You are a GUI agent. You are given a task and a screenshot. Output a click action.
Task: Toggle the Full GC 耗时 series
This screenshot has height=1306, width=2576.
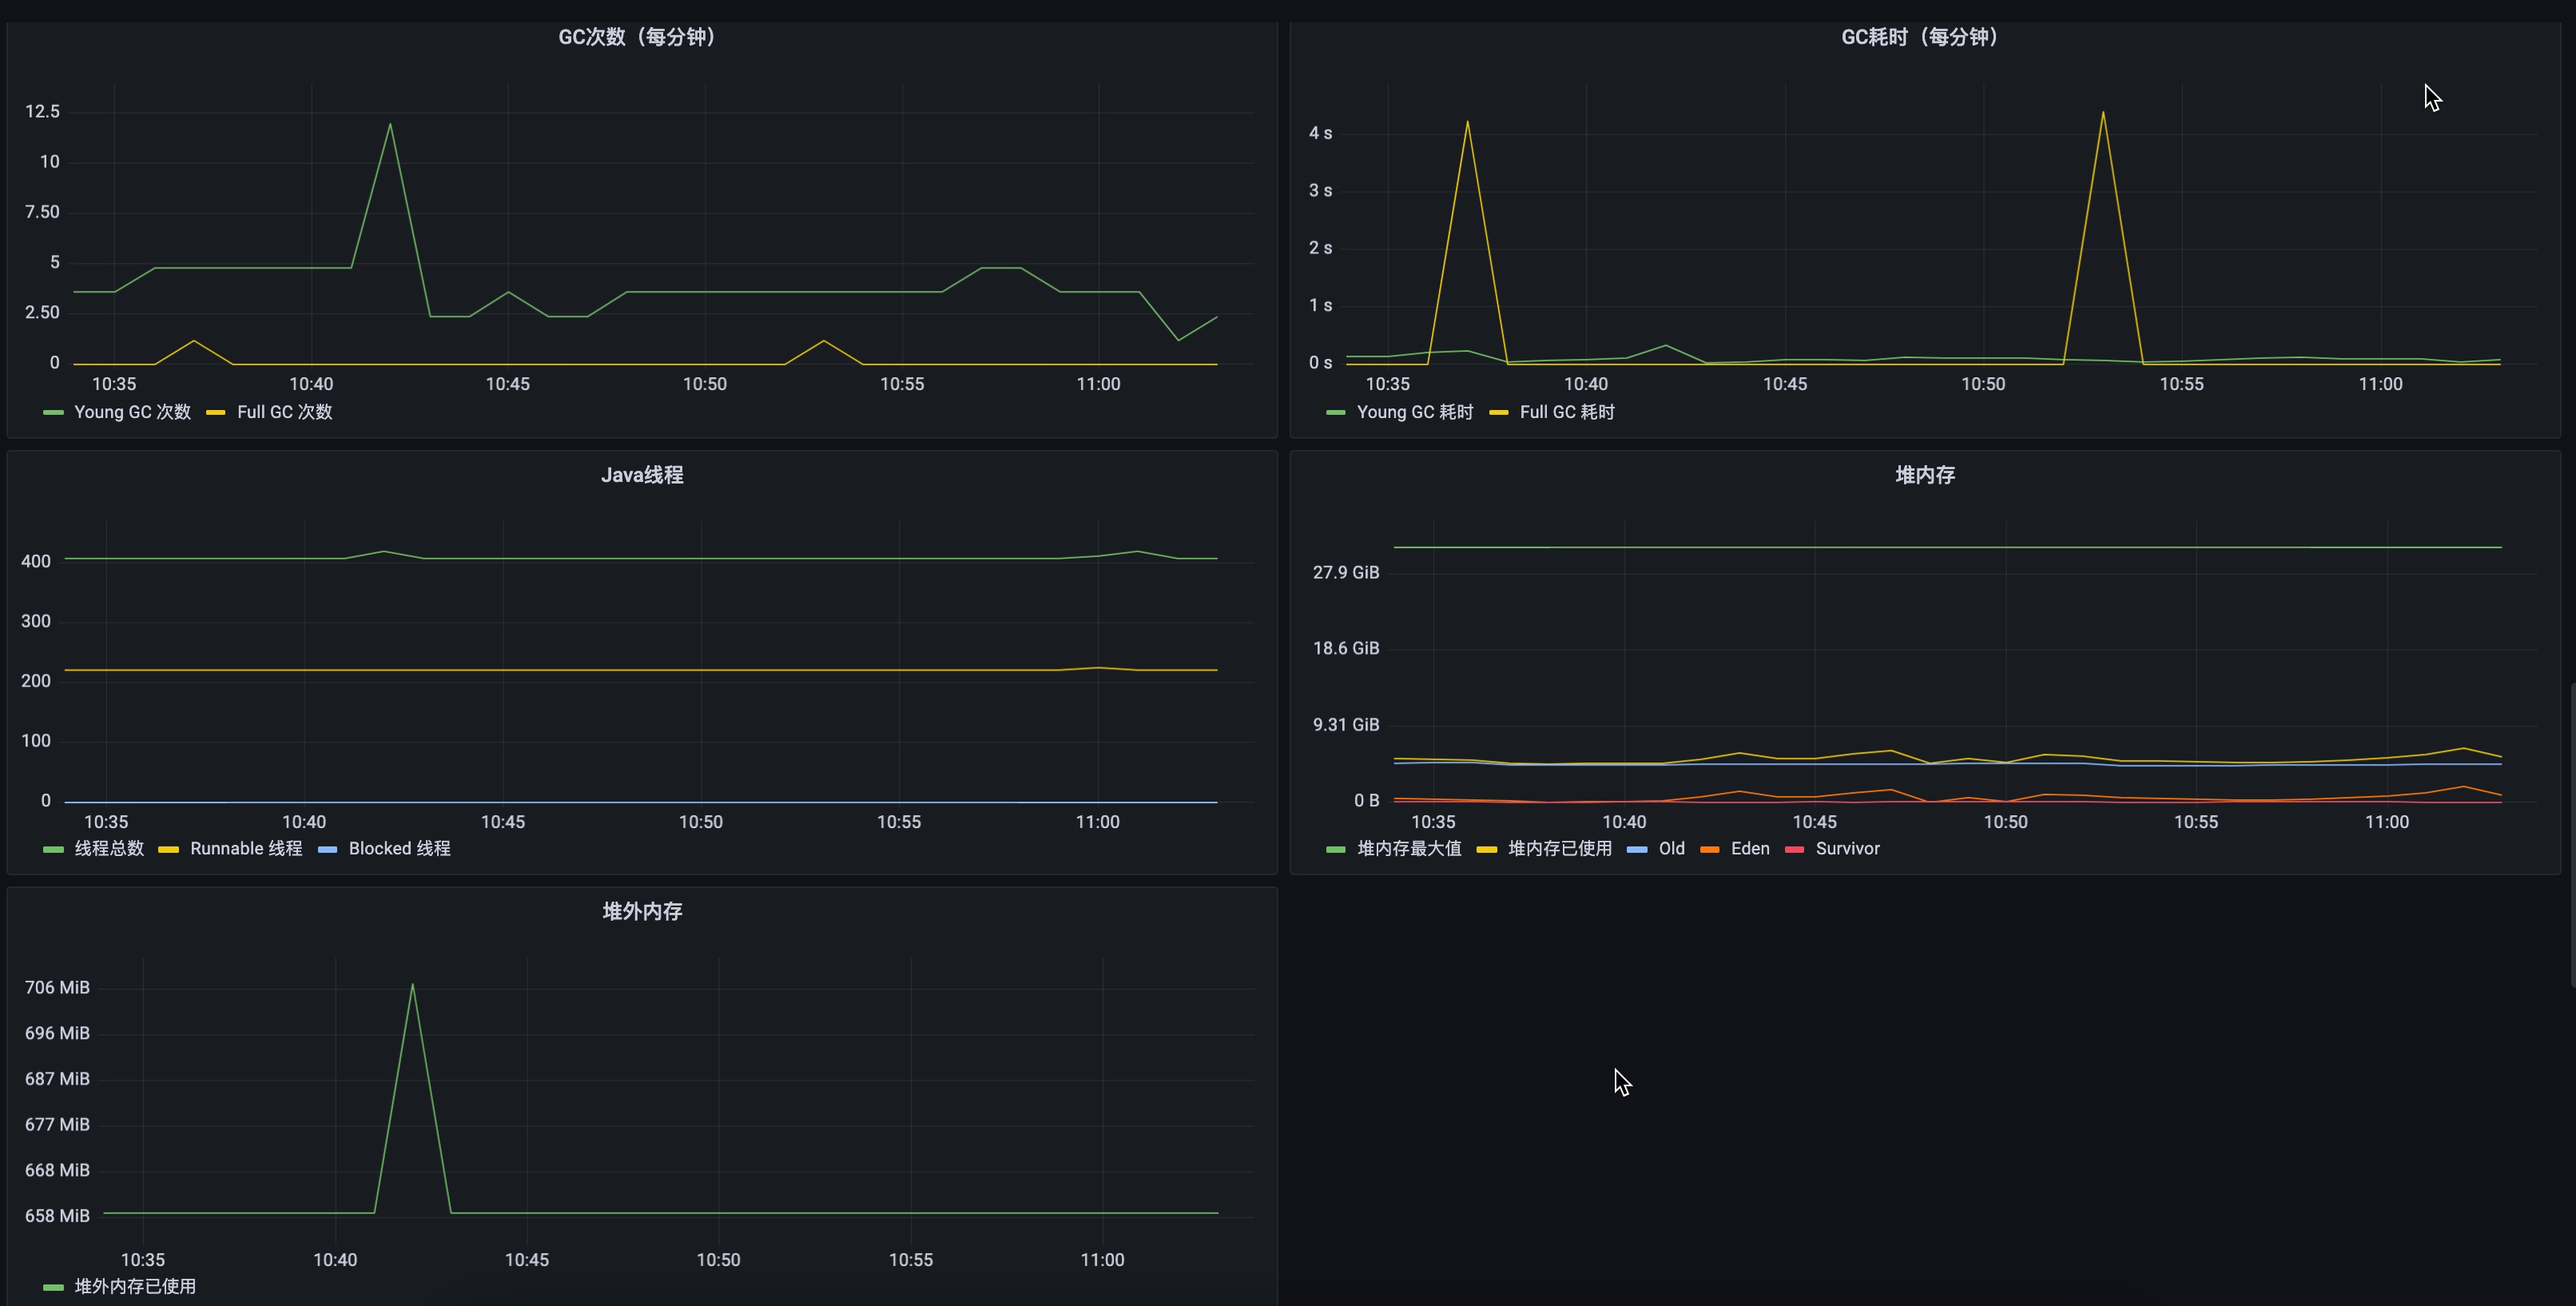[x=1565, y=412]
